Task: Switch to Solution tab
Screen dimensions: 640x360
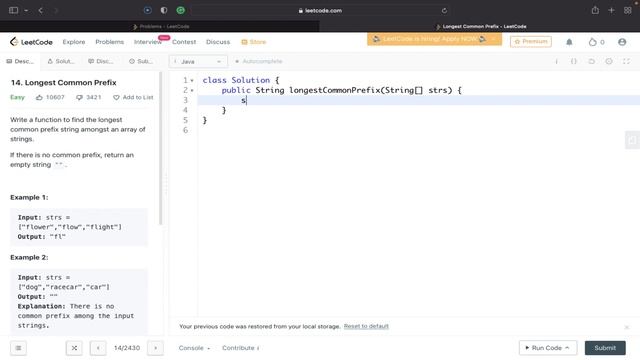Action: pos(61,61)
